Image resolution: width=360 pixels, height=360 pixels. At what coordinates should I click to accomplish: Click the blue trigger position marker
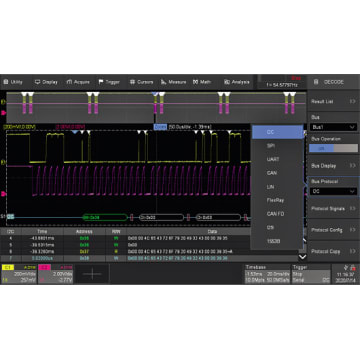click(75, 132)
